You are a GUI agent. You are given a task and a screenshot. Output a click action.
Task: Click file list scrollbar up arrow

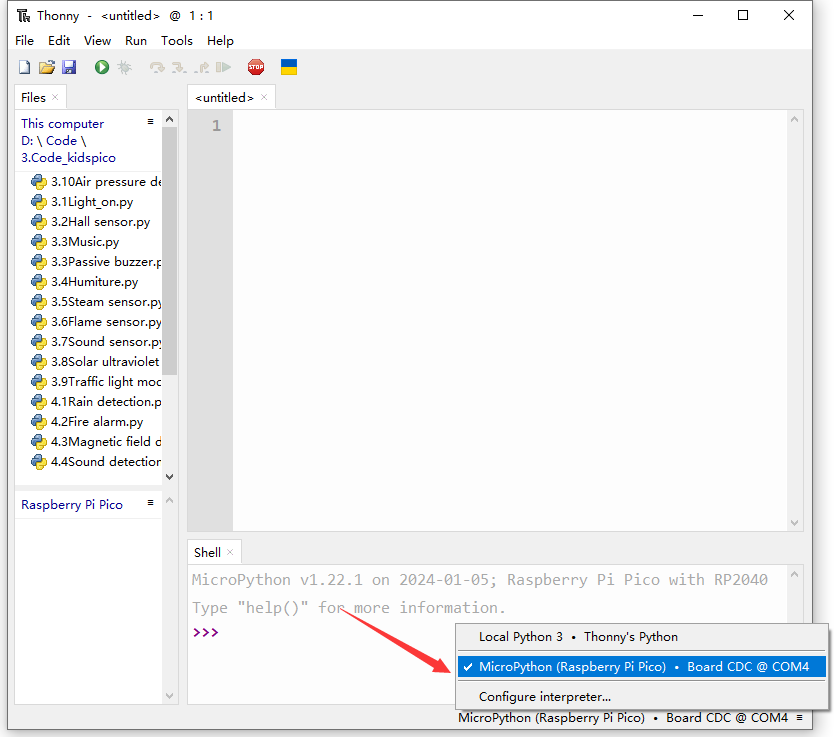coord(170,119)
